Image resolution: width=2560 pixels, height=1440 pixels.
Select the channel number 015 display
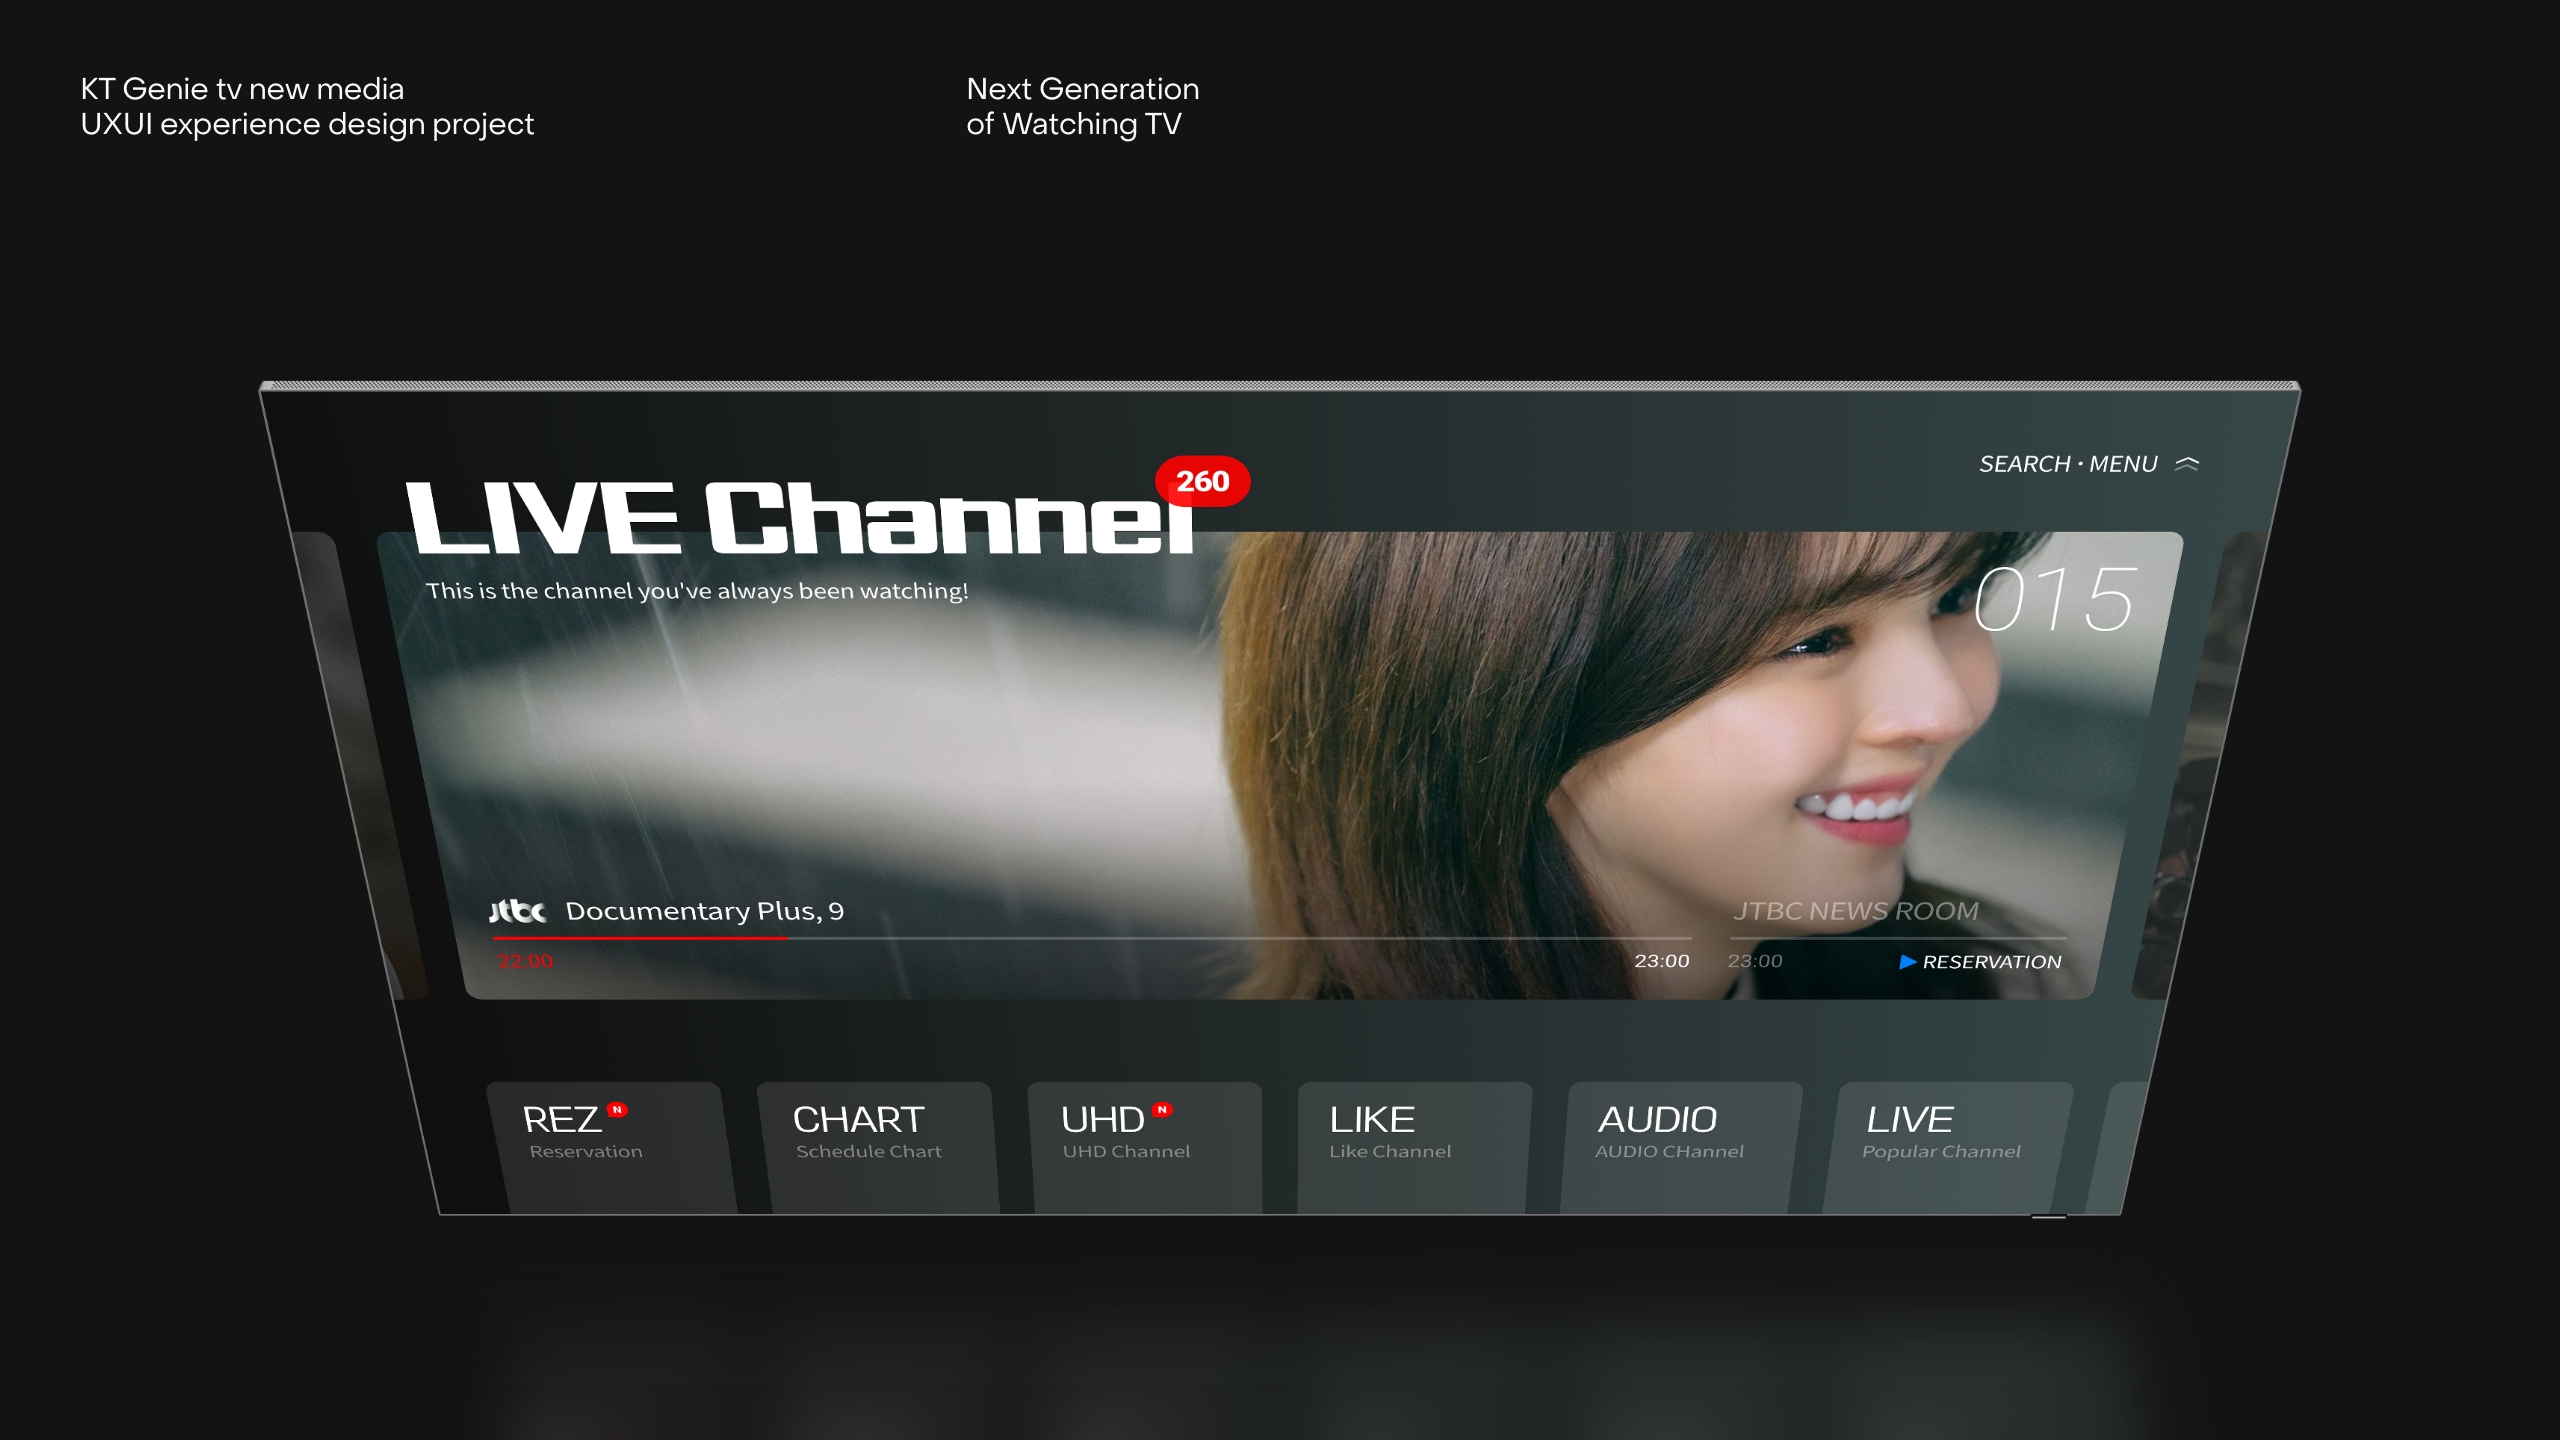[x=2056, y=599]
